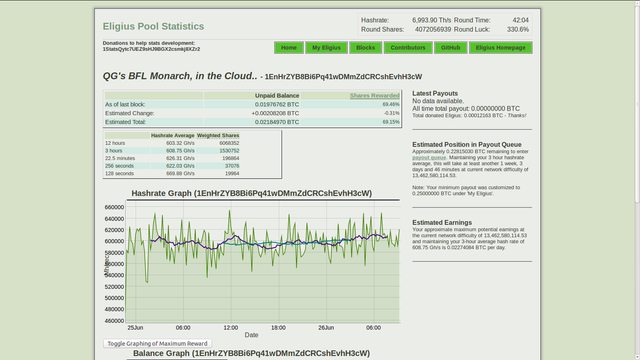Click the 3 hours hashrate 608.75 Gh/s
The width and height of the screenshot is (640, 360).
[180, 151]
